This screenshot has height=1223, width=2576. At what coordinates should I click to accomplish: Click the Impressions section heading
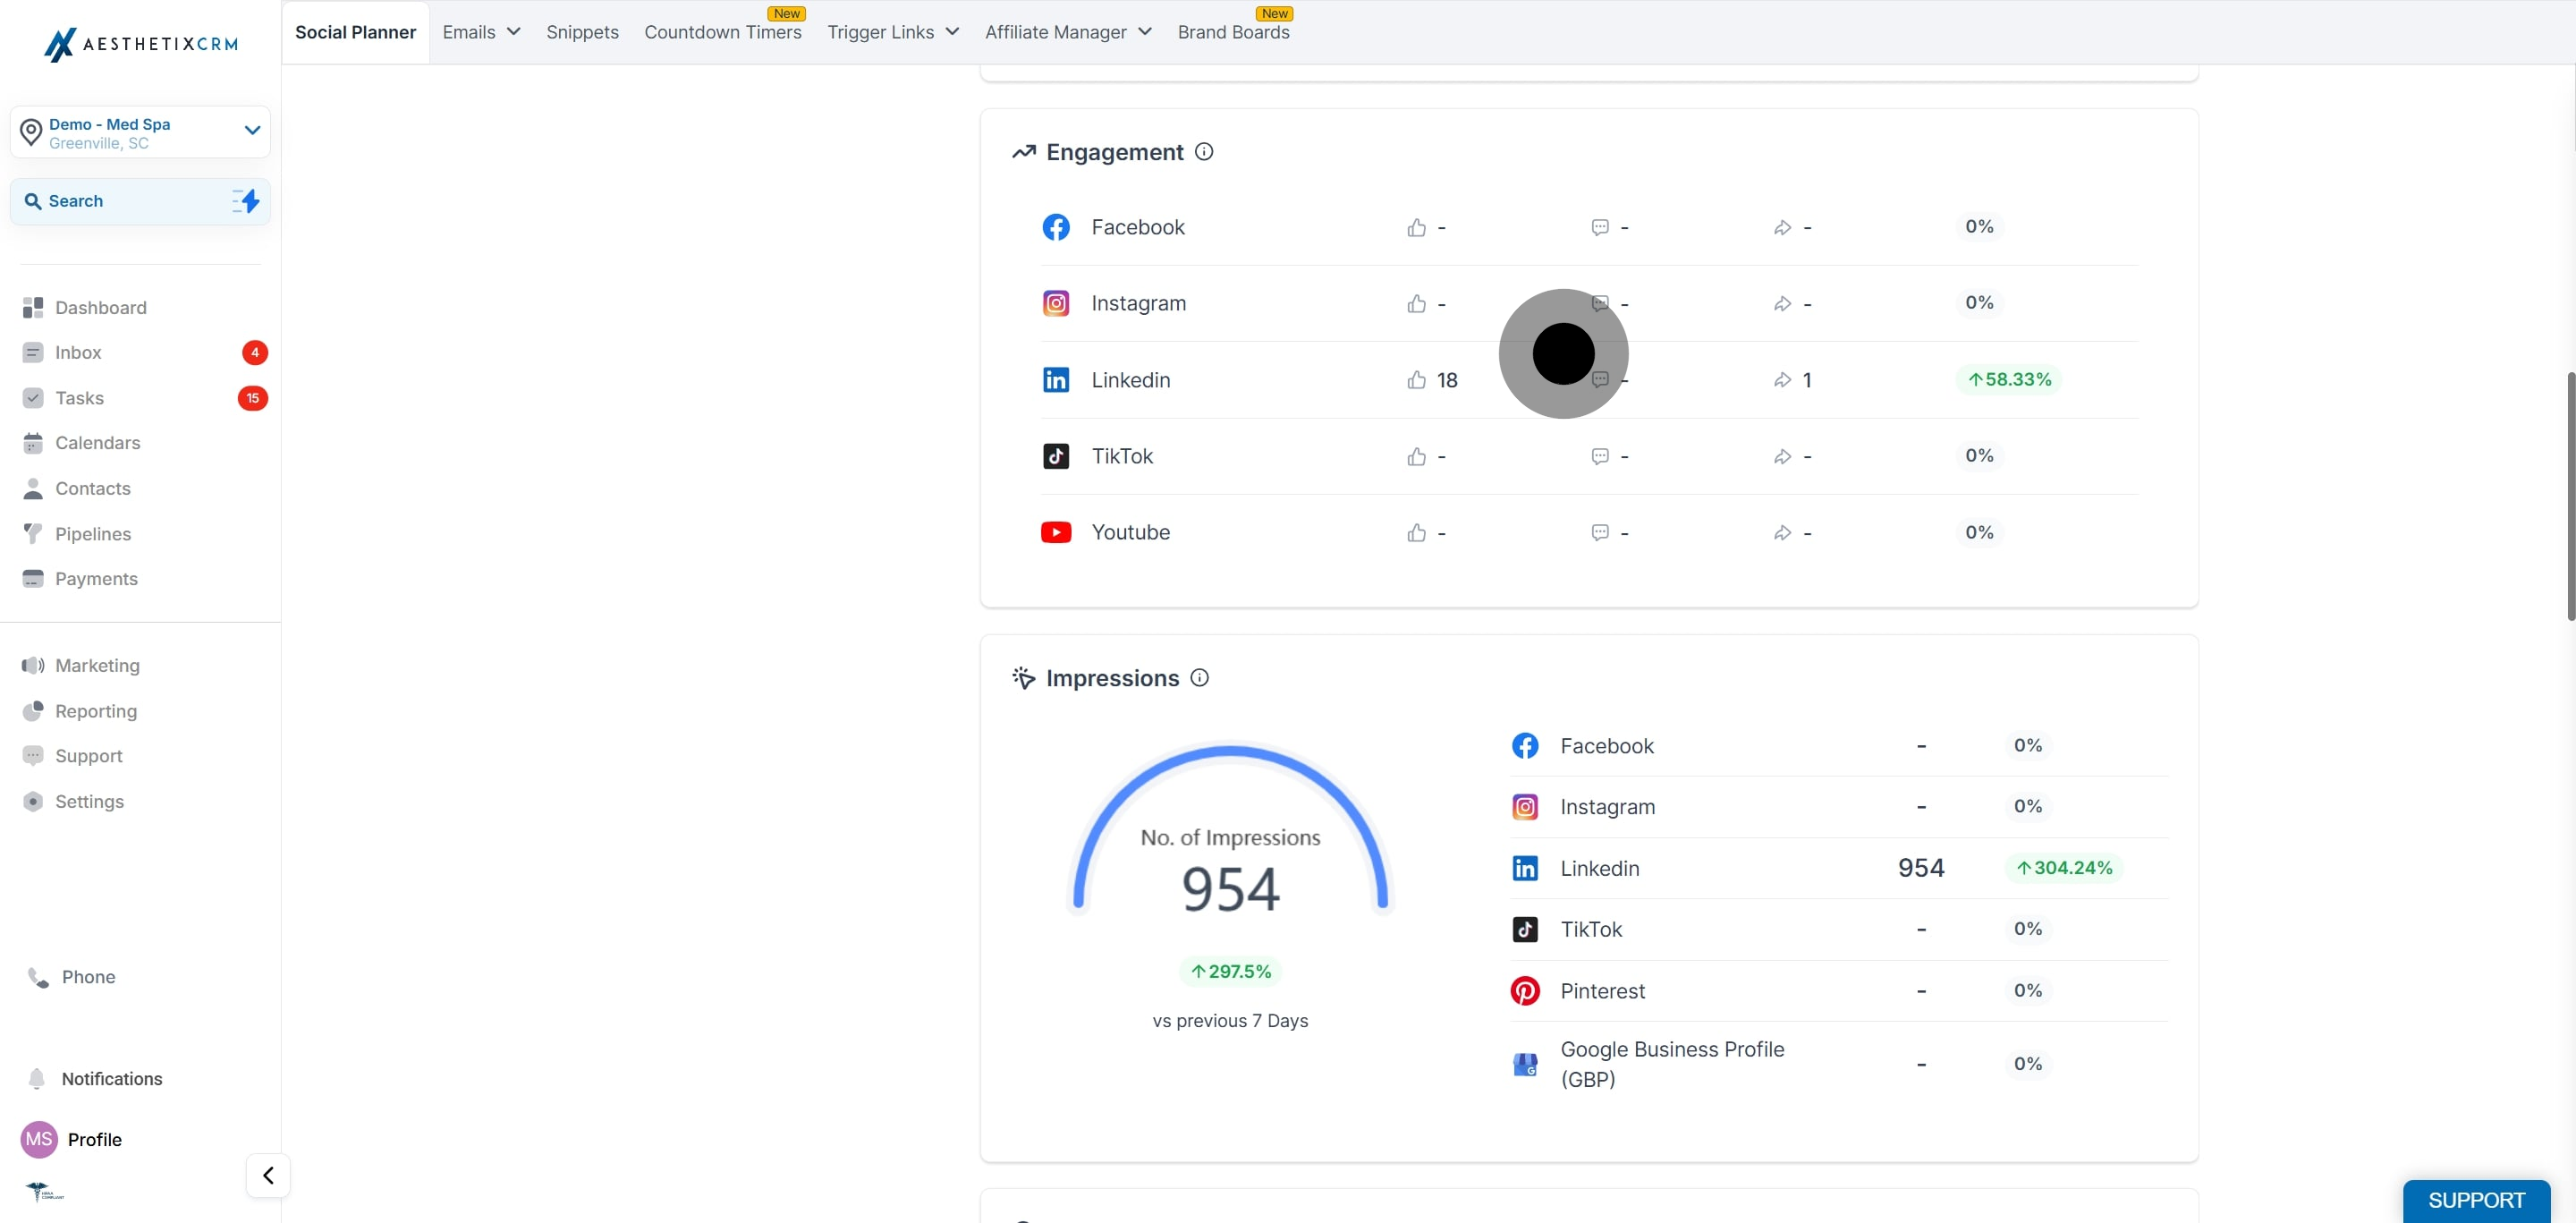1112,678
